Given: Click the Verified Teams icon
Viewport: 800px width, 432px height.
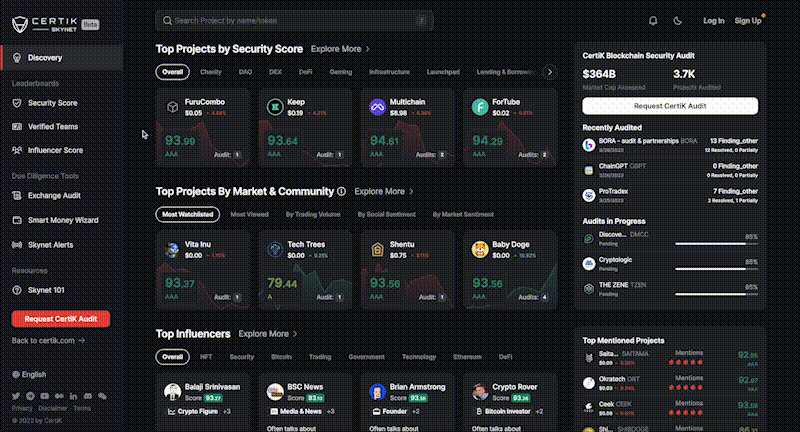Looking at the screenshot, I should 17,126.
